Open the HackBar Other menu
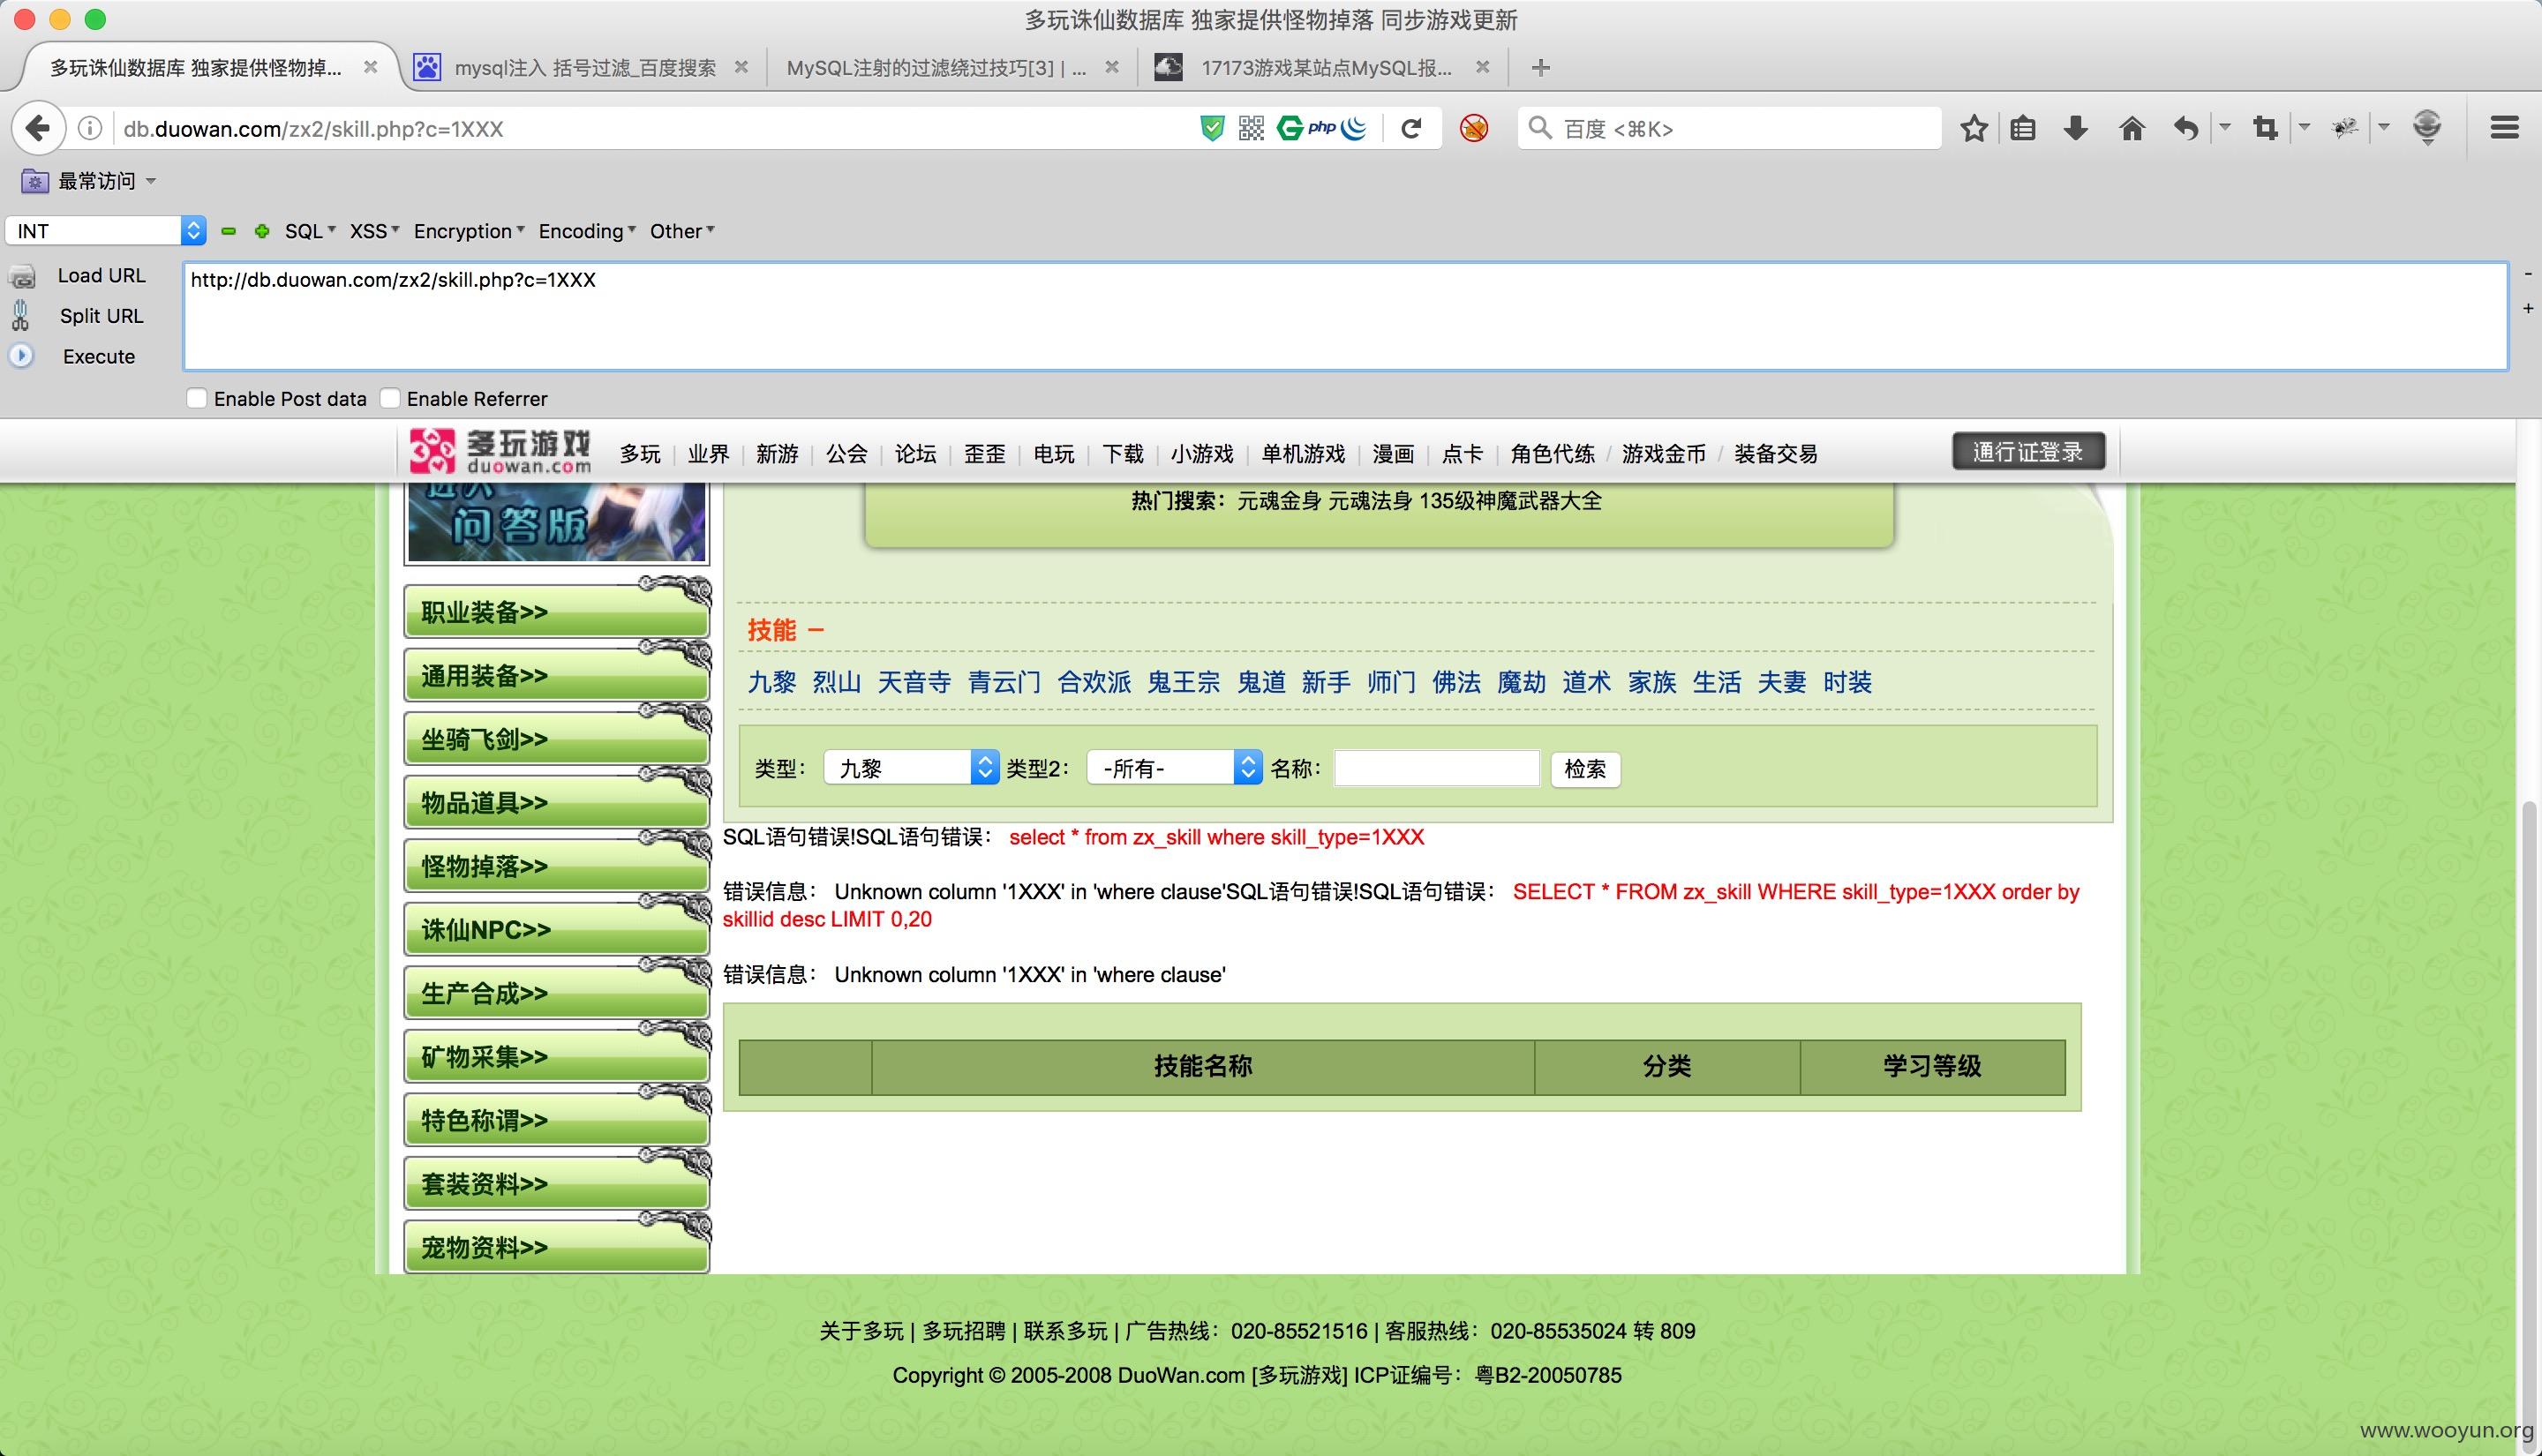Viewport: 2542px width, 1456px height. (x=682, y=231)
